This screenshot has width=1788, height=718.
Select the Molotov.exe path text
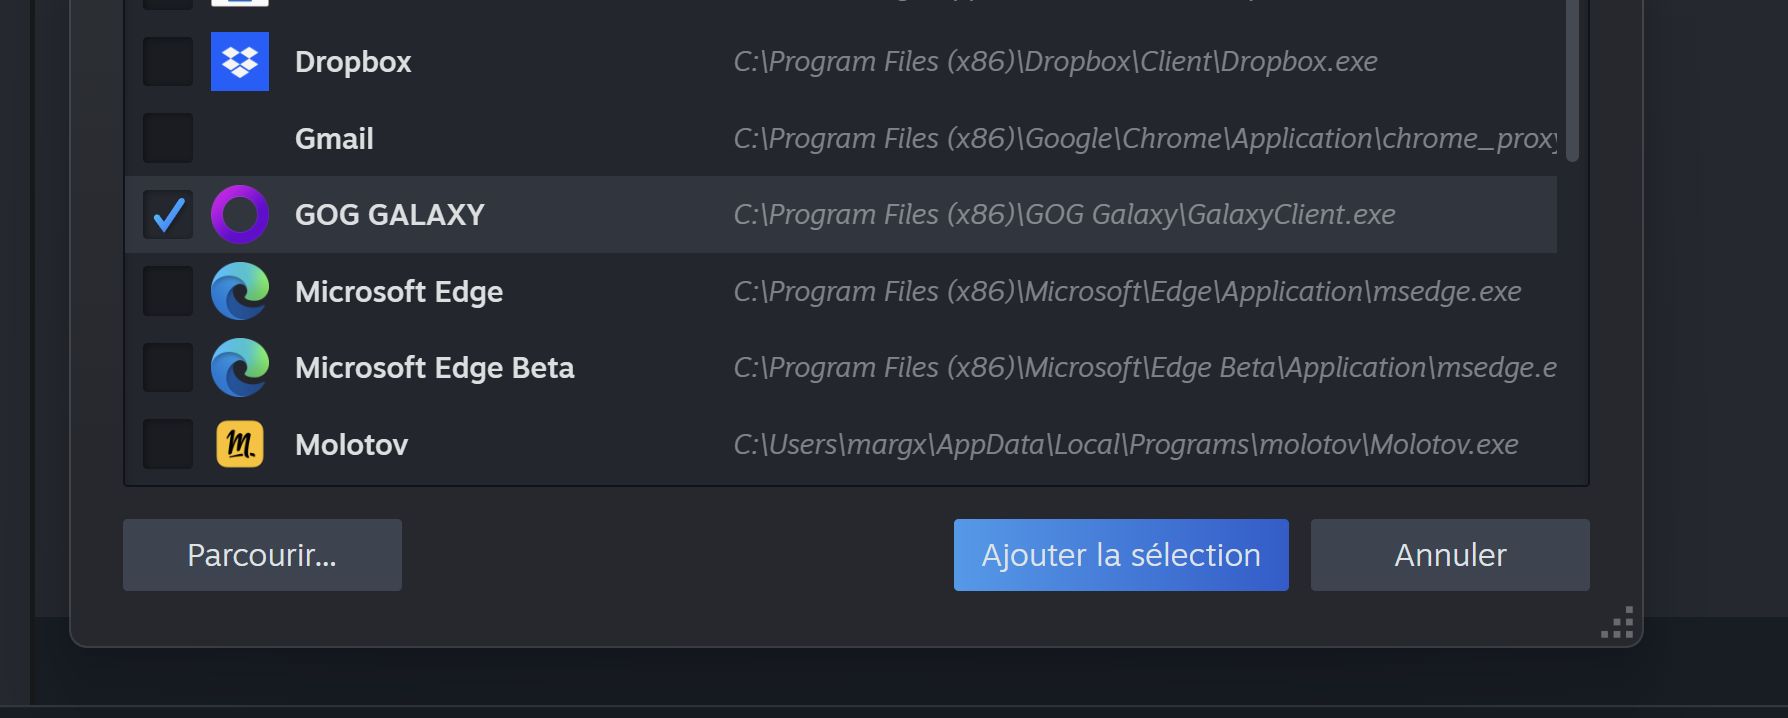click(1126, 444)
